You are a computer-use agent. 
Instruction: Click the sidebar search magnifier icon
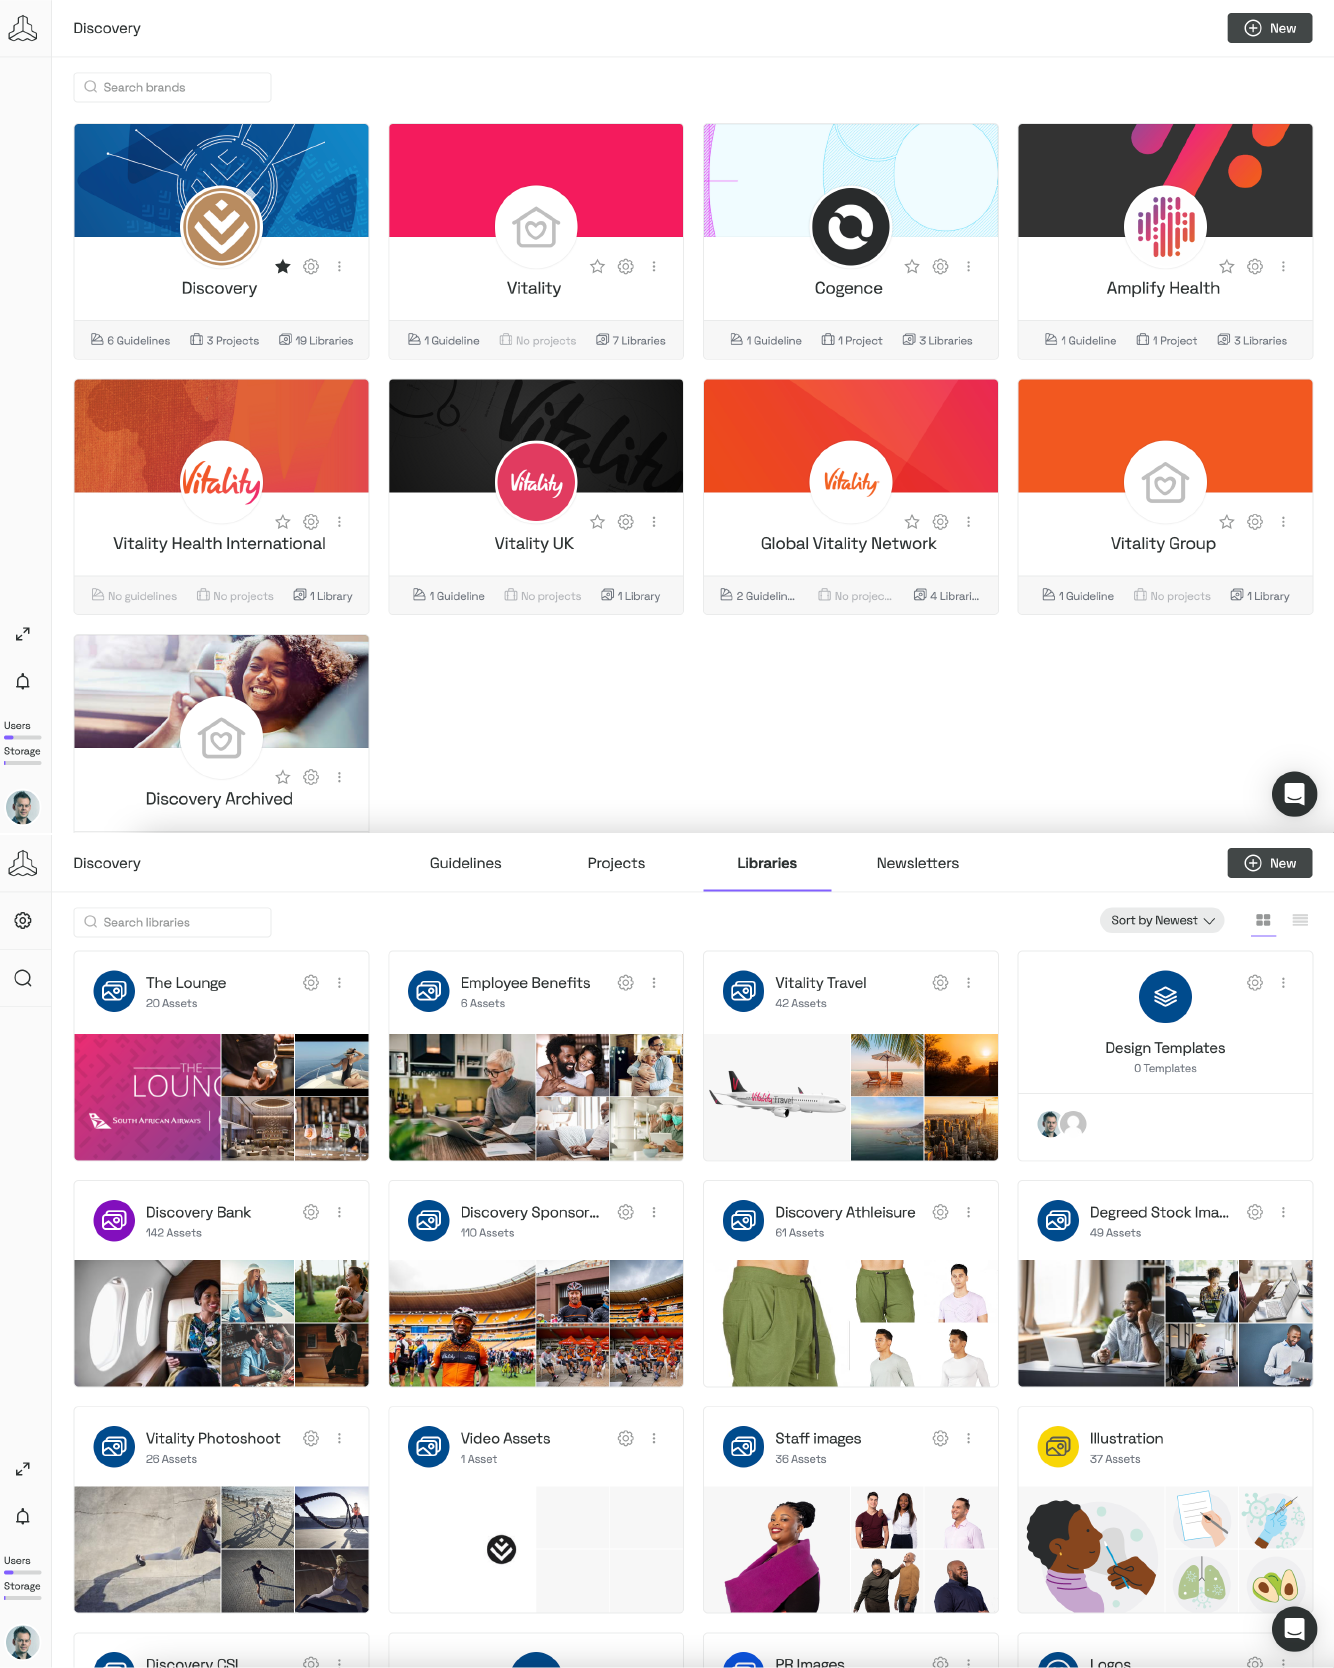(x=23, y=978)
